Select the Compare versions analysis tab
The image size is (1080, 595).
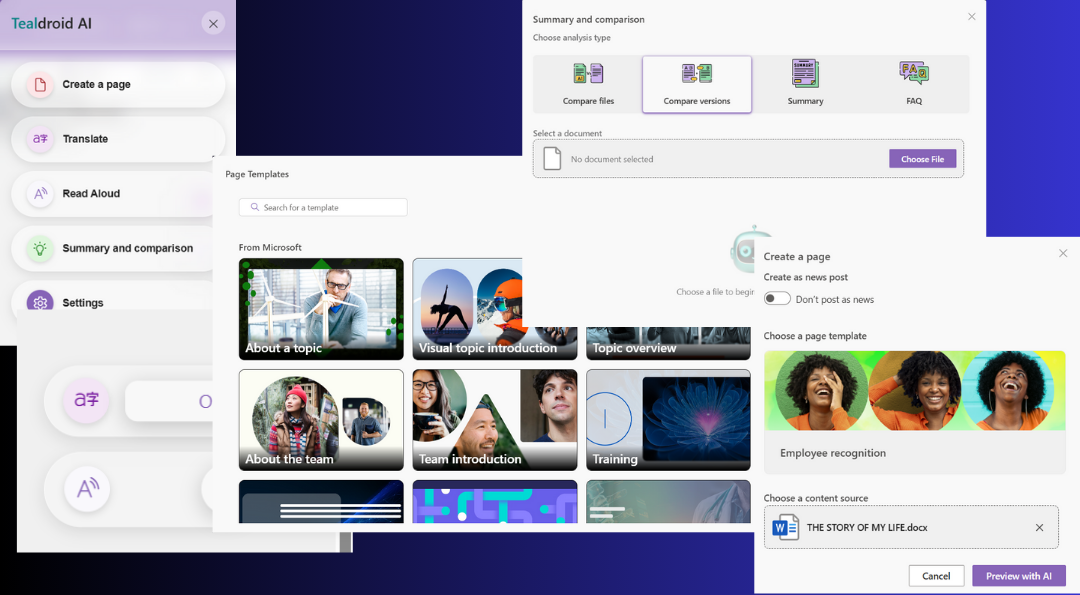[697, 85]
